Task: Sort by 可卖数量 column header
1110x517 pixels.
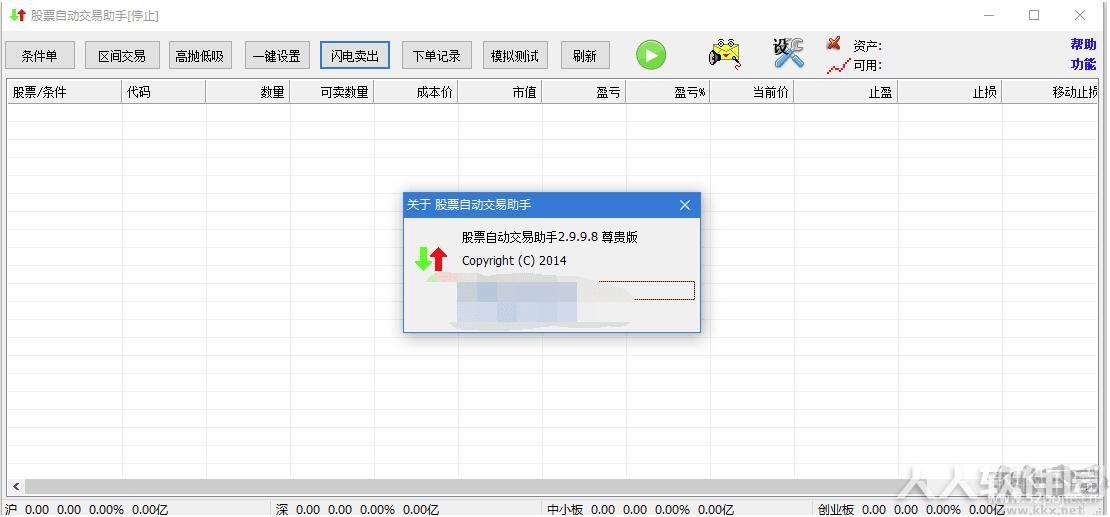Action: tap(332, 92)
